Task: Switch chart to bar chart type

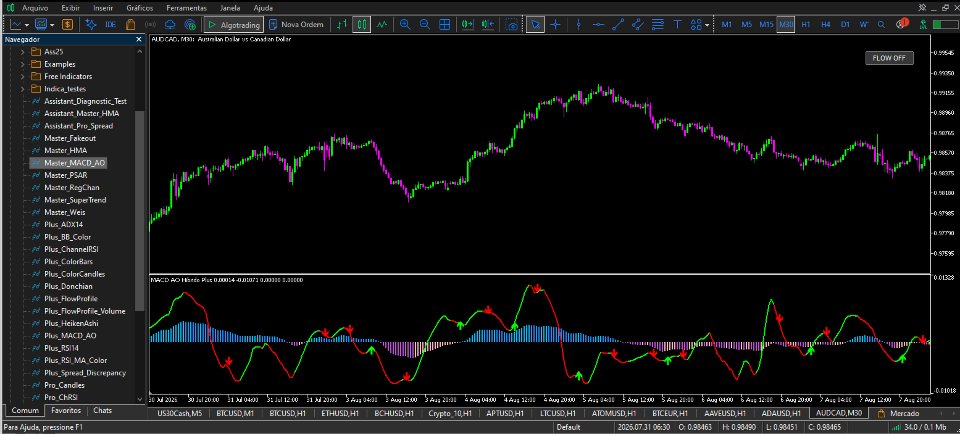Action: [x=342, y=24]
